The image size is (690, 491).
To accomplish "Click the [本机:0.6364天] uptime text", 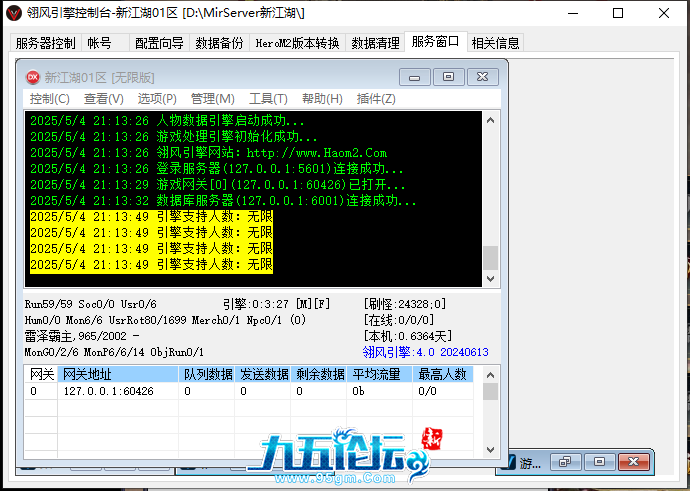I will tap(408, 337).
